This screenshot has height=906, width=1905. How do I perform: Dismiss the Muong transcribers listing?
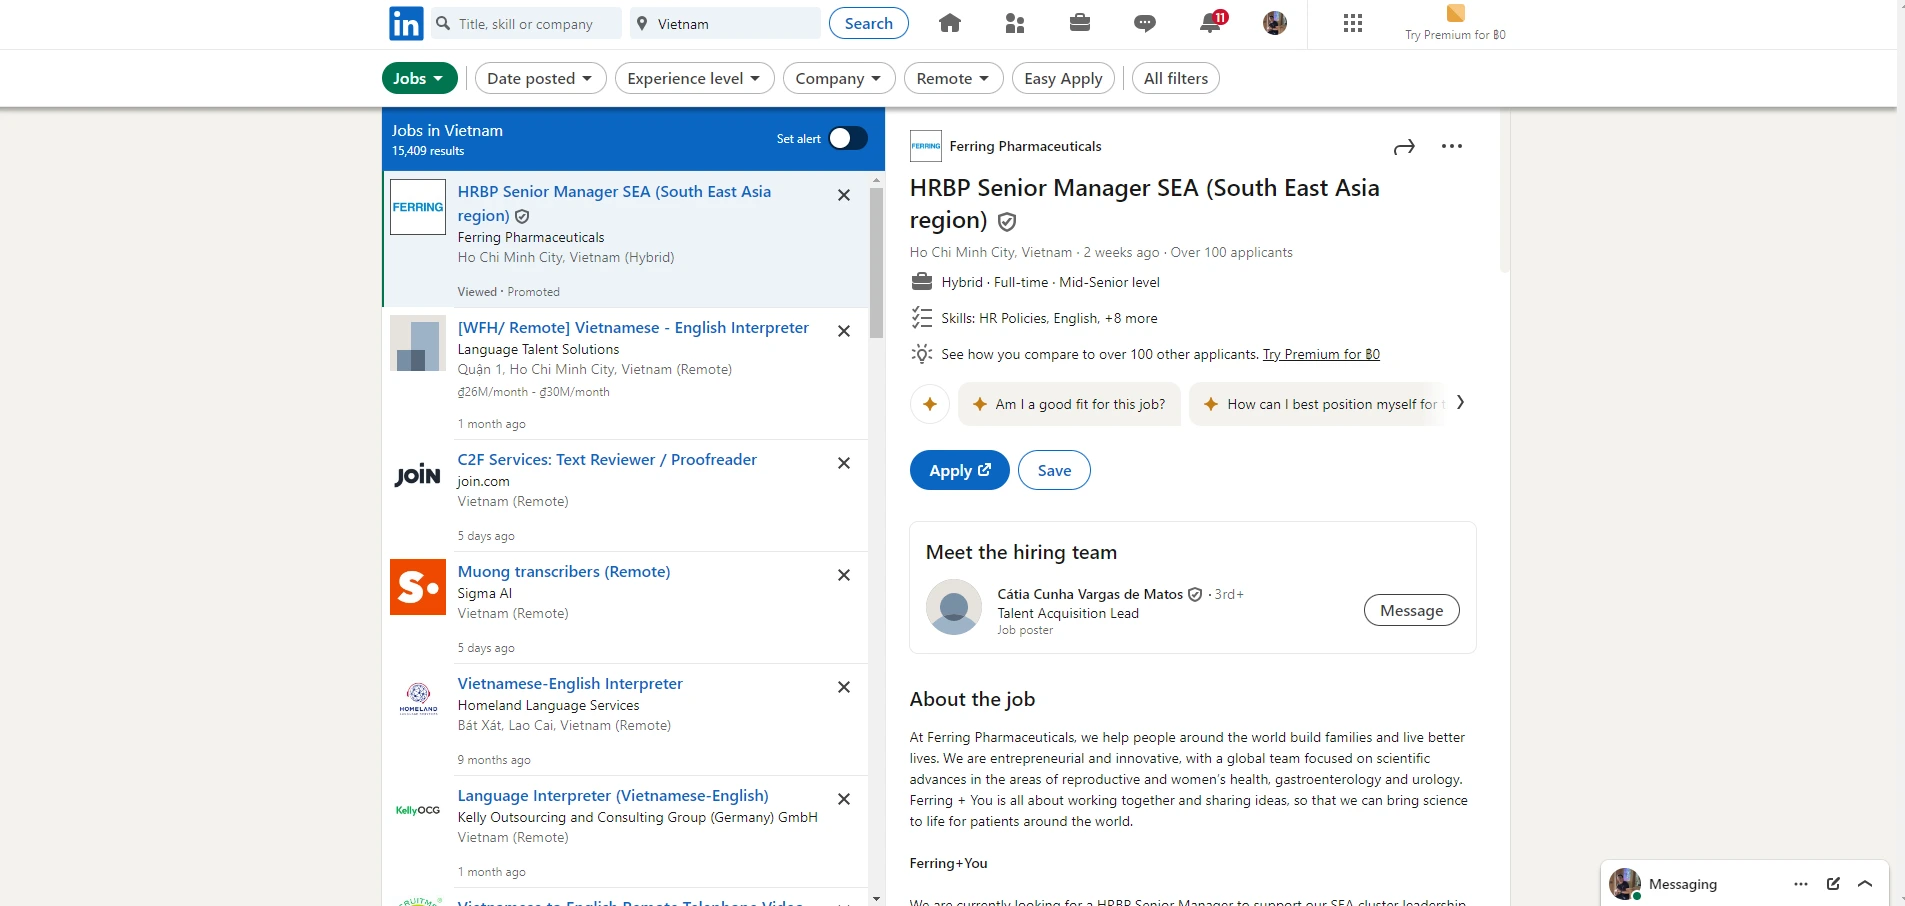844,575
